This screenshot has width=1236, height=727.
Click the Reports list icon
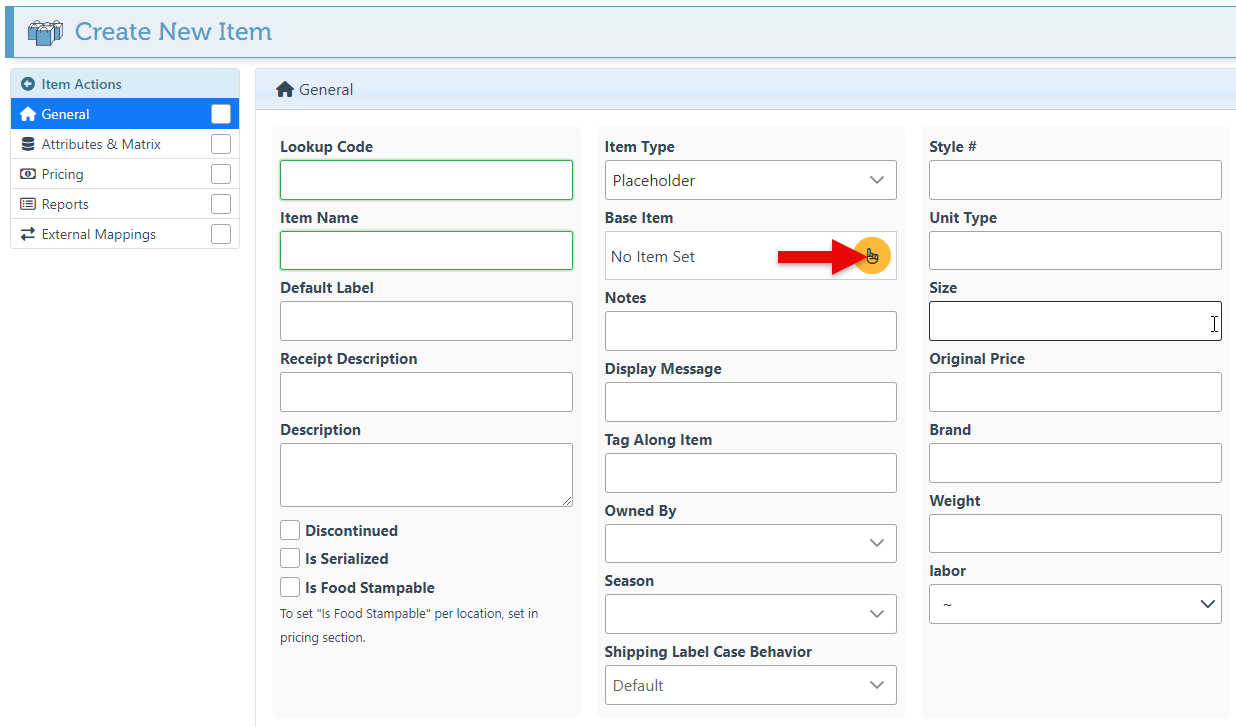(x=28, y=204)
